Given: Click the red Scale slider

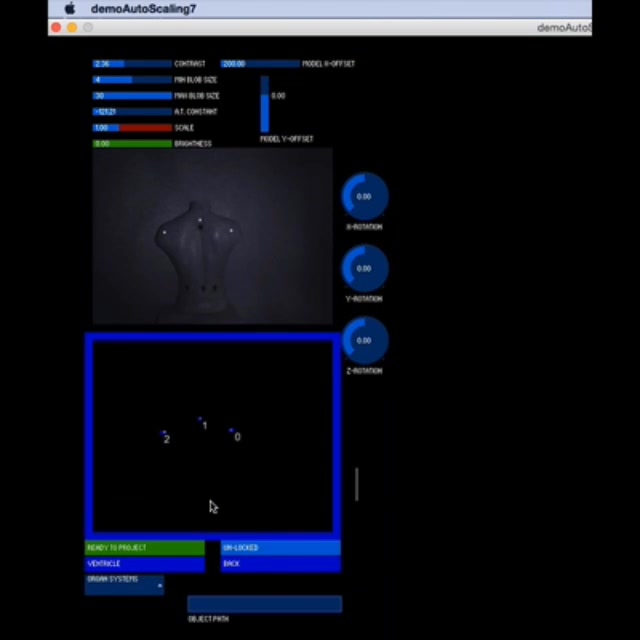Looking at the screenshot, I should click(132, 128).
